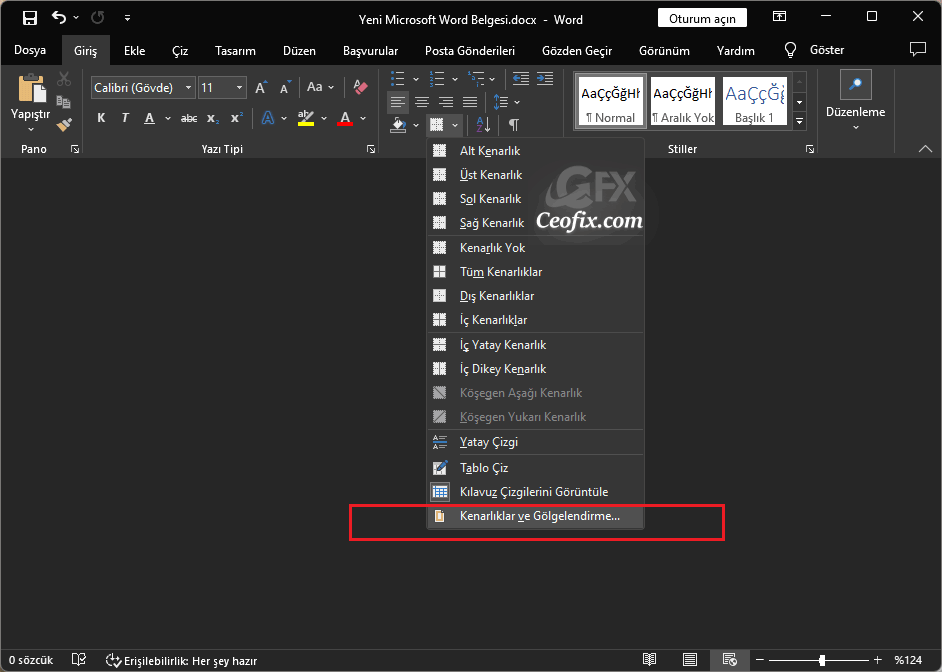Expand the styles gallery more arrow
942x672 pixels.
tap(800, 121)
